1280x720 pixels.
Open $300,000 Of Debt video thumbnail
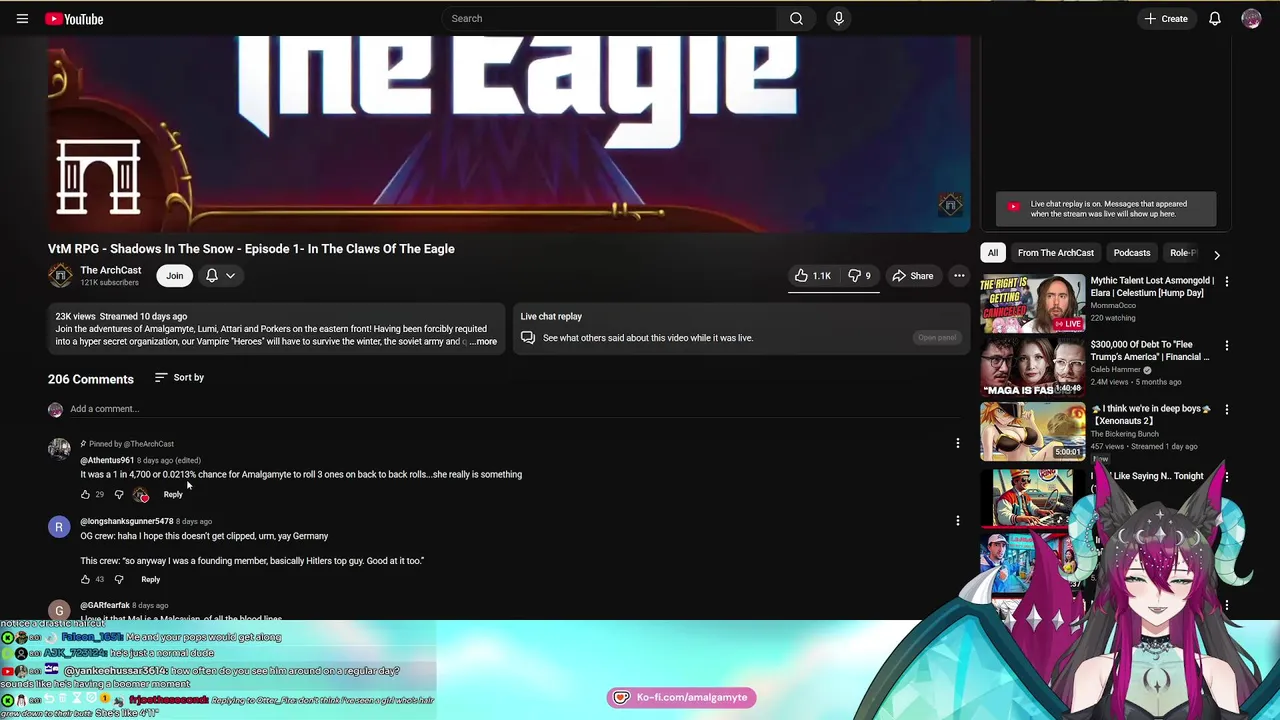pyautogui.click(x=1033, y=367)
